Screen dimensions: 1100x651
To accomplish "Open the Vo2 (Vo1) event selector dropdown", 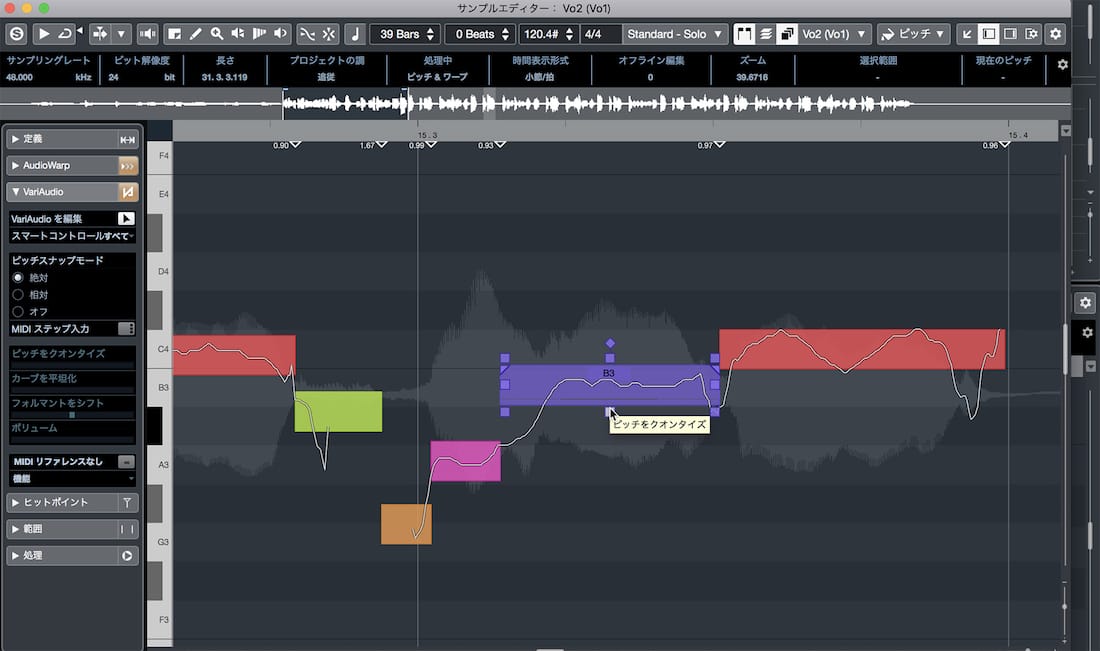I will point(835,34).
